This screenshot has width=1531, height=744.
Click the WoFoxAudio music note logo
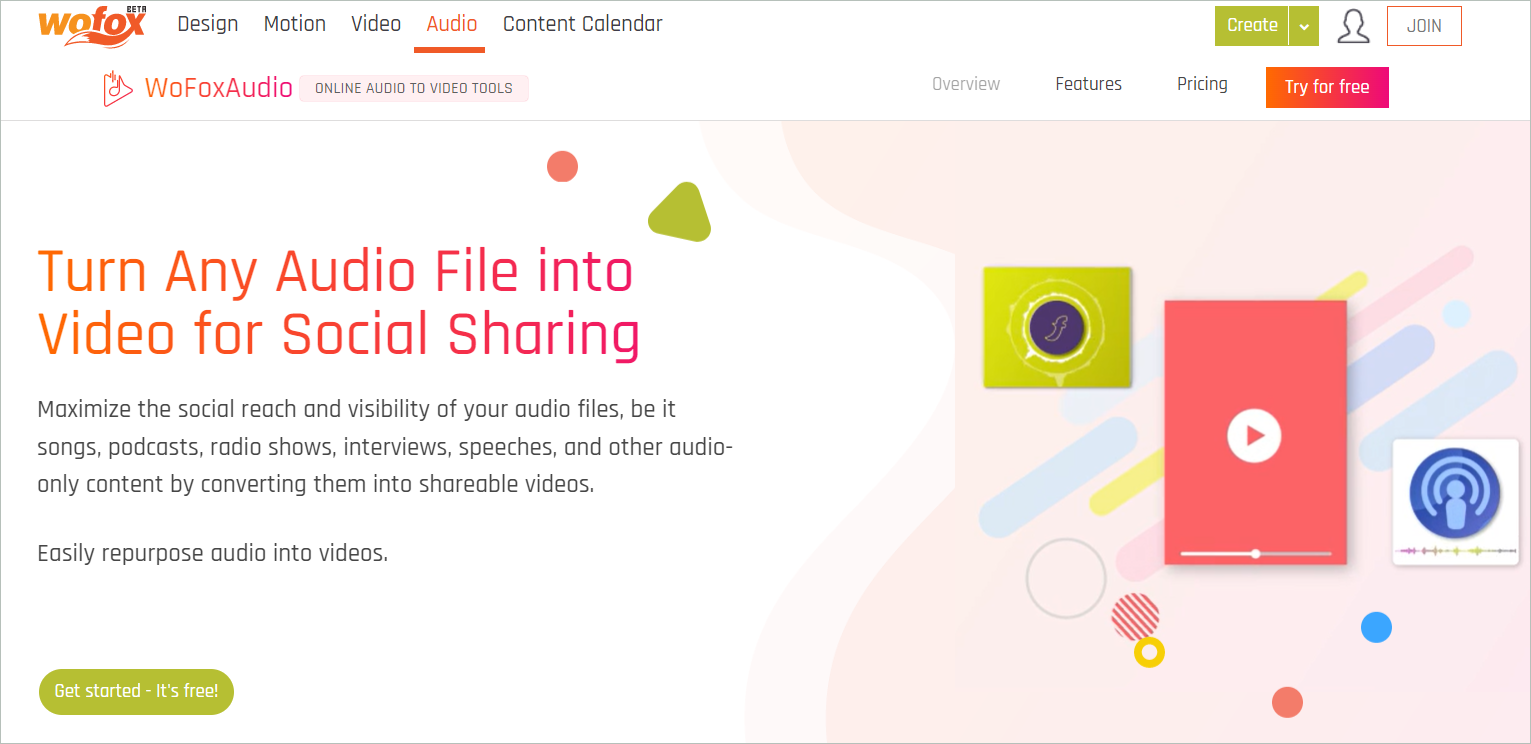click(x=117, y=89)
